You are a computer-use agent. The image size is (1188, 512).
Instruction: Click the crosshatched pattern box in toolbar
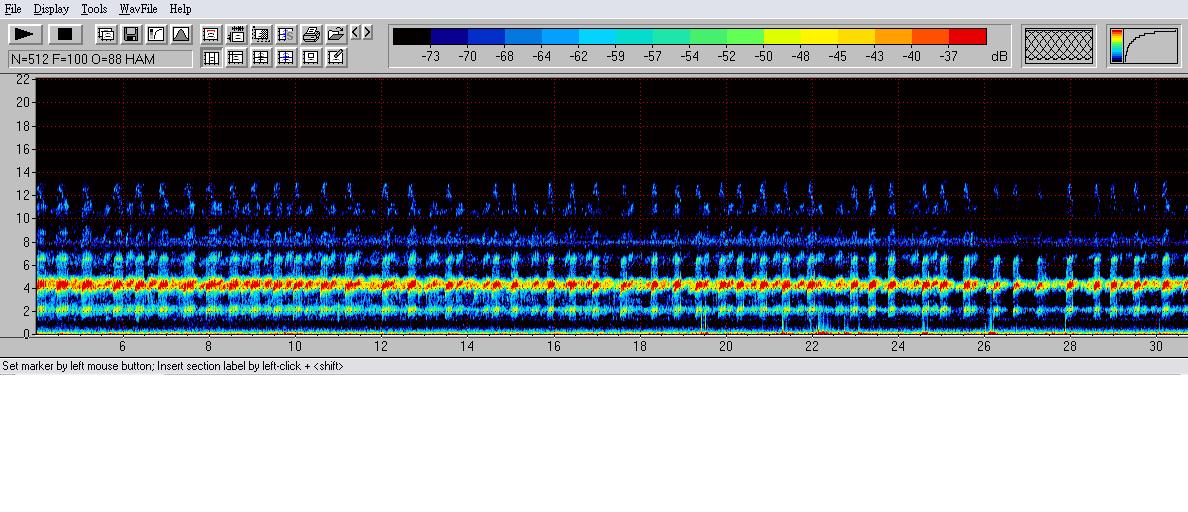click(x=1059, y=46)
